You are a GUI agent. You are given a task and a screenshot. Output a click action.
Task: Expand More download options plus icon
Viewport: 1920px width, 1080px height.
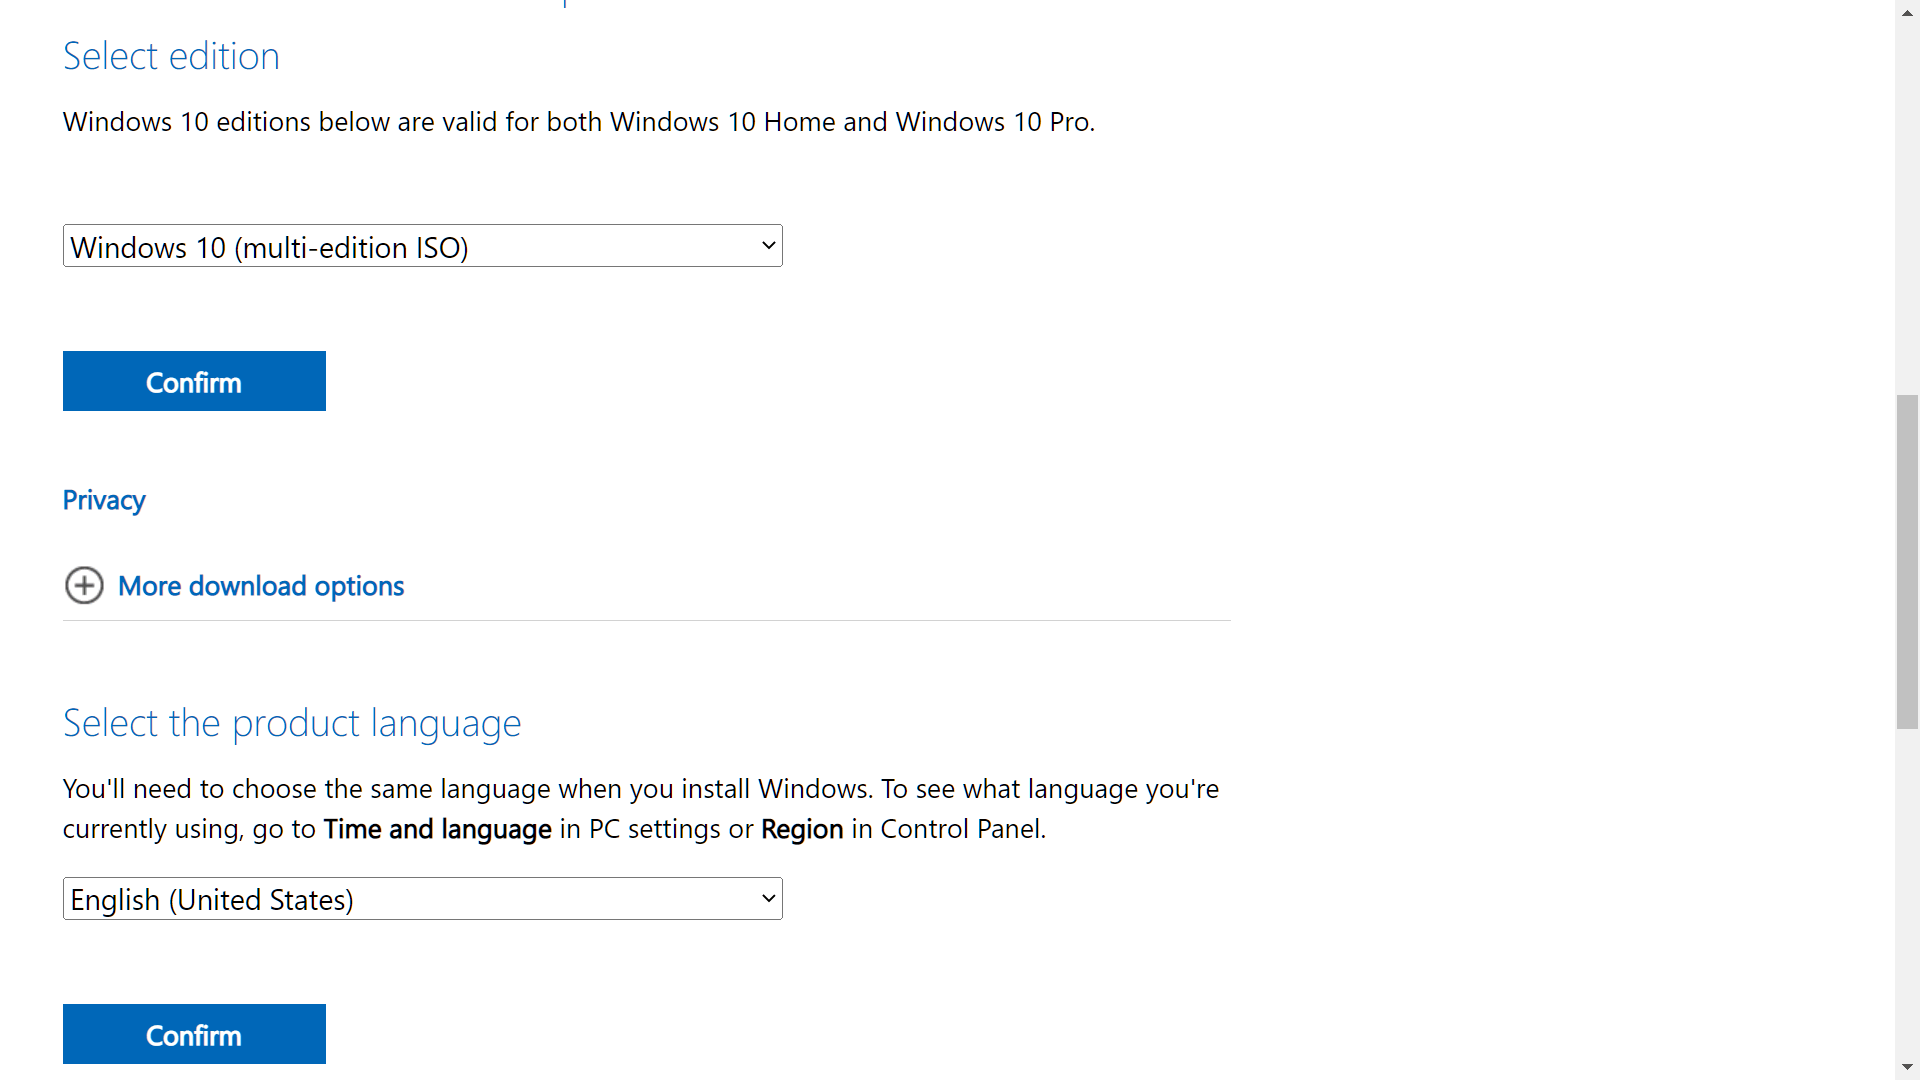84,586
